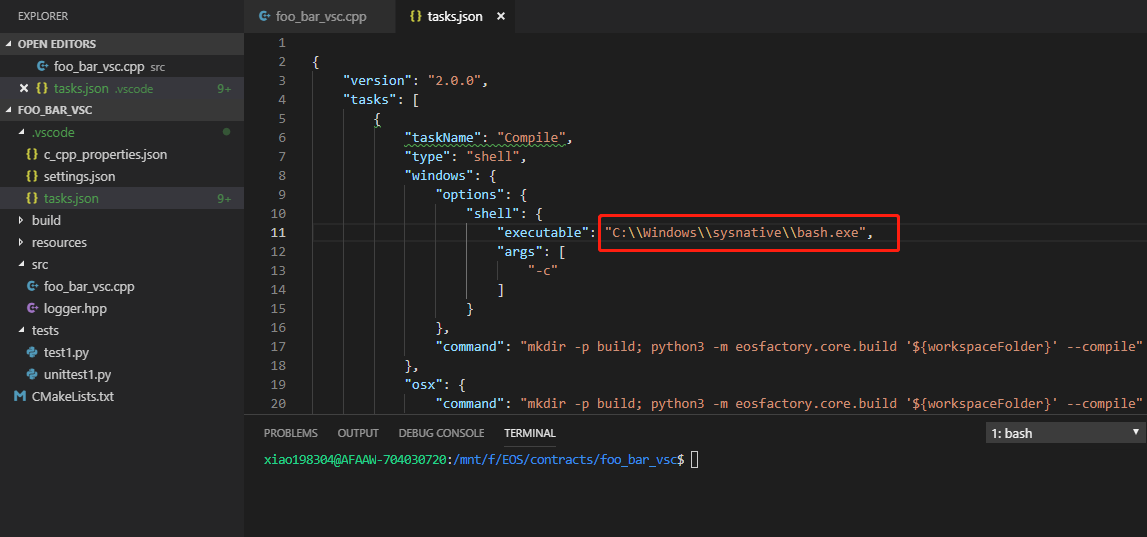Click the header file icon beside logger.hpp
Image resolution: width=1147 pixels, height=537 pixels.
(31, 308)
